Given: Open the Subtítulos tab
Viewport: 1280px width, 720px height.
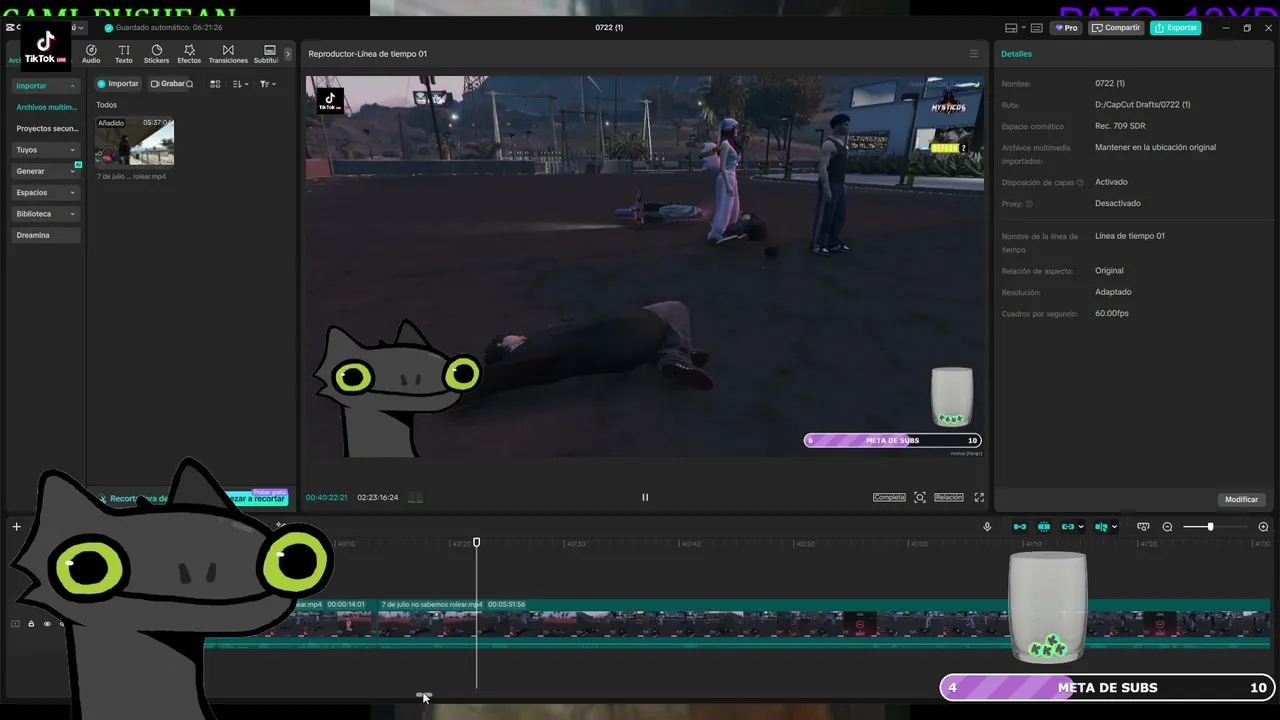Looking at the screenshot, I should coord(268,54).
